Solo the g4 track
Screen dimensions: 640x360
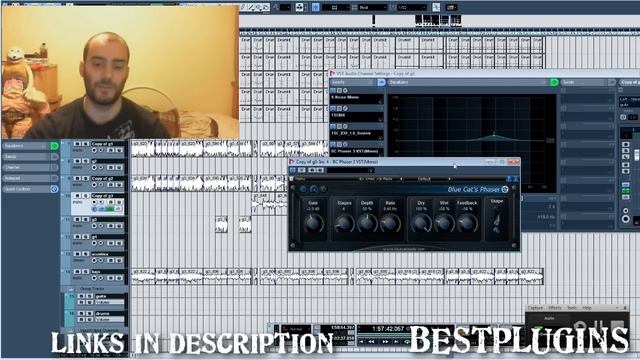(x=85, y=237)
